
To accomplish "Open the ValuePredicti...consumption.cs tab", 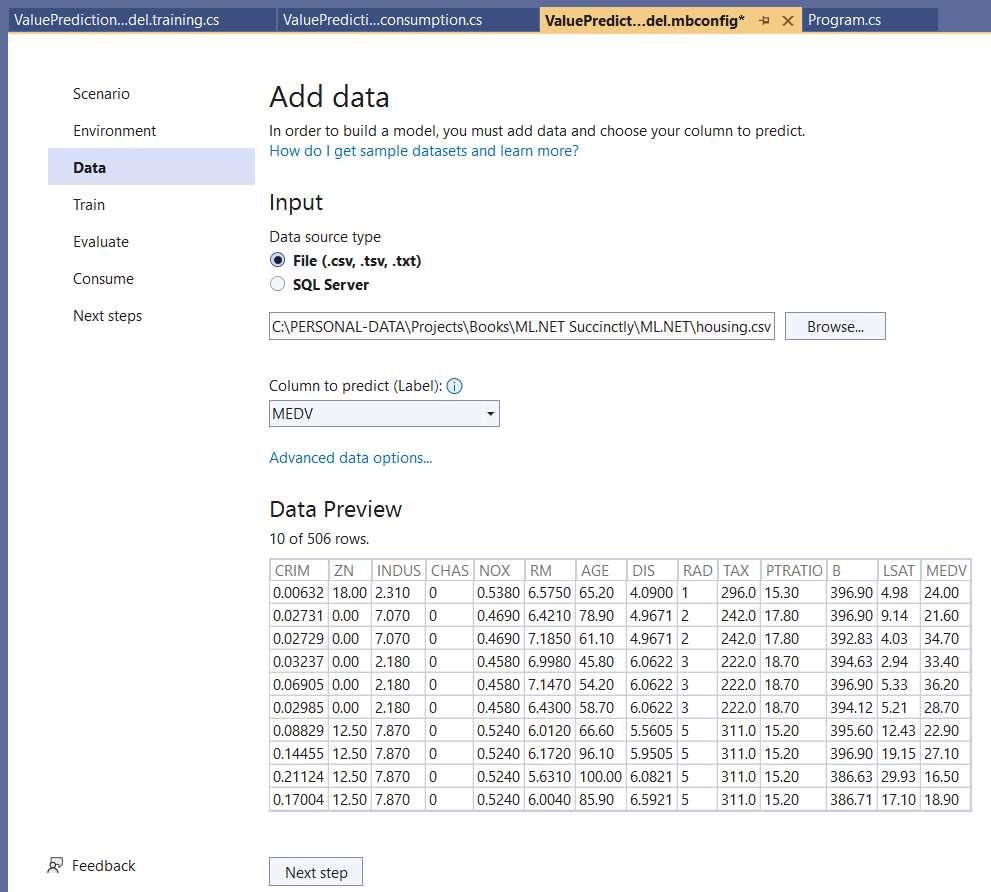I will [381, 18].
